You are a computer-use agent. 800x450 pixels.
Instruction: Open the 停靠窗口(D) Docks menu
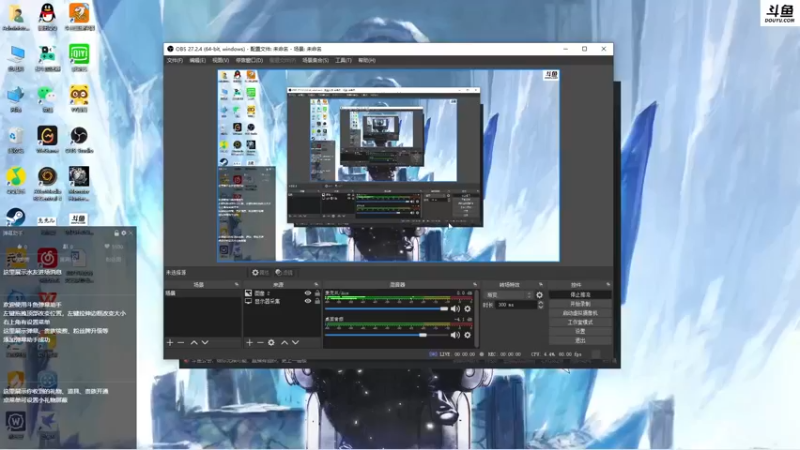click(x=249, y=60)
